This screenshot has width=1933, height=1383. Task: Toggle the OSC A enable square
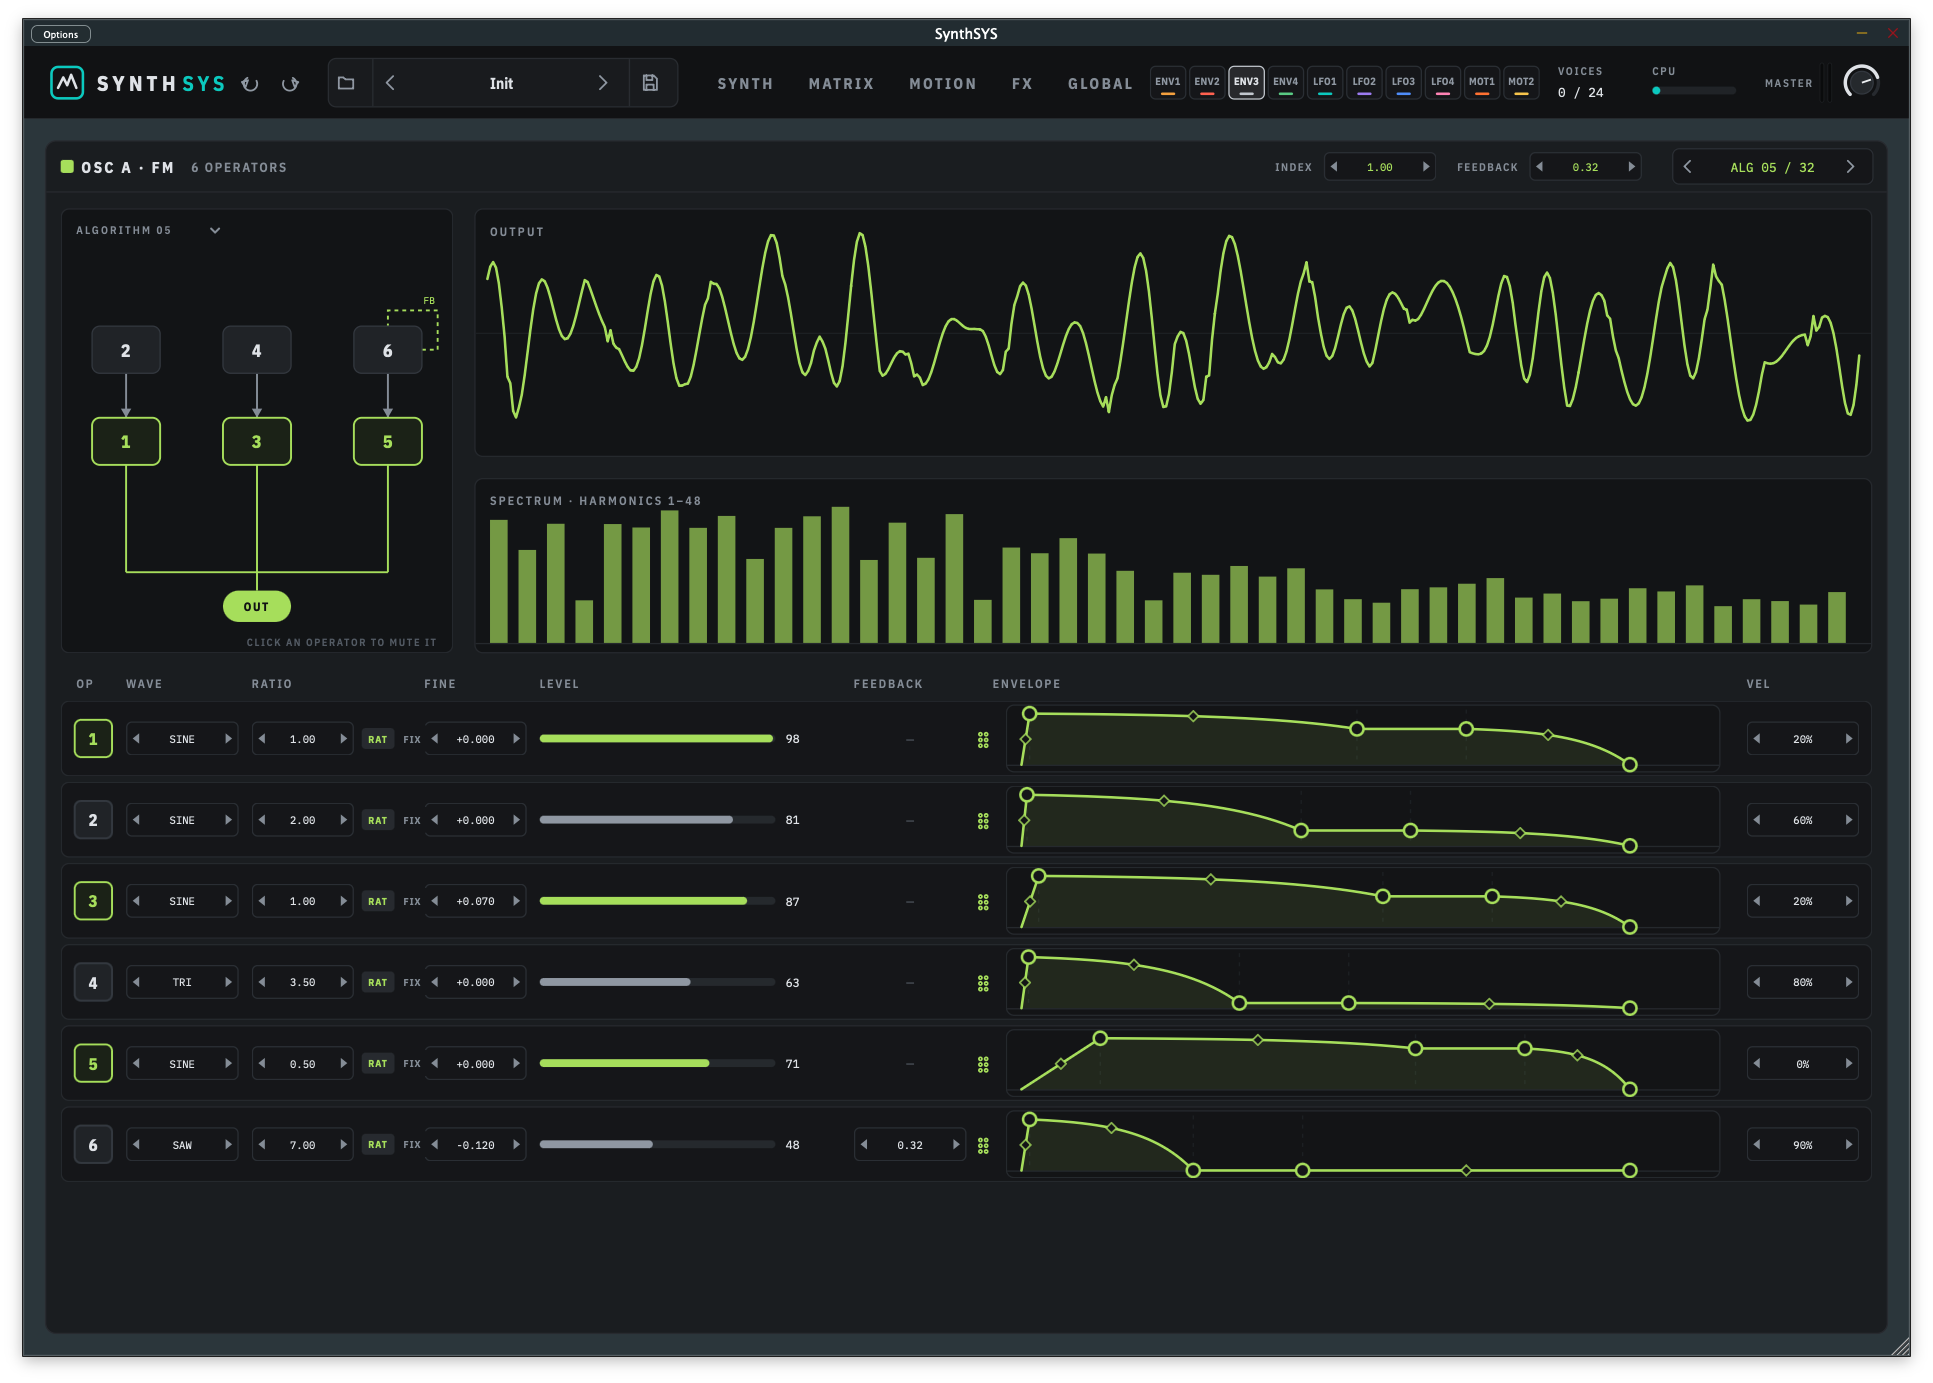coord(67,167)
